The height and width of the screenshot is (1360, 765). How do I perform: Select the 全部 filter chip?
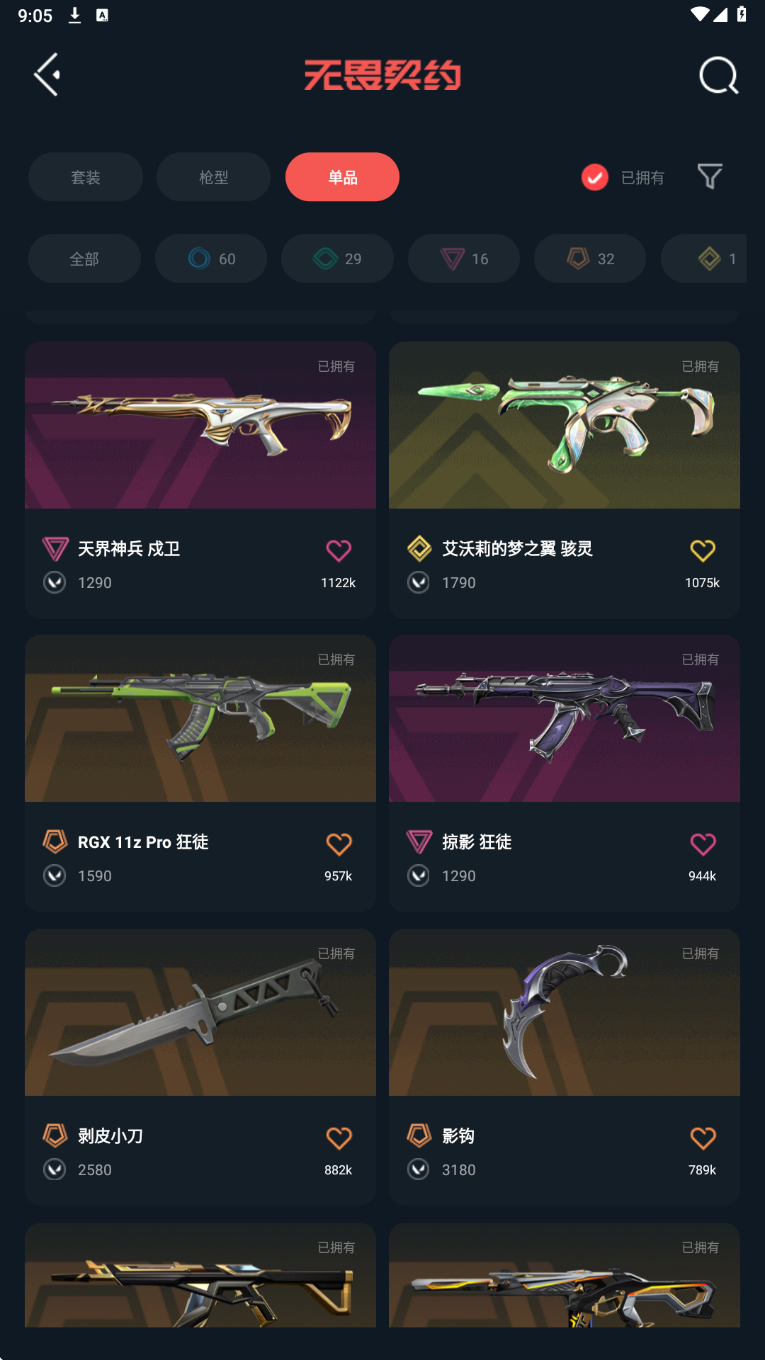[84, 259]
